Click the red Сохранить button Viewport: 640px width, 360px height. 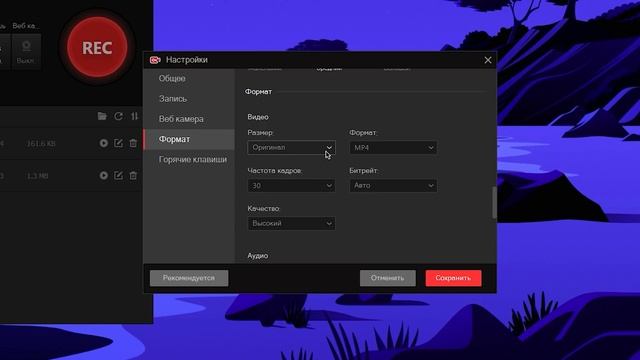(x=453, y=278)
